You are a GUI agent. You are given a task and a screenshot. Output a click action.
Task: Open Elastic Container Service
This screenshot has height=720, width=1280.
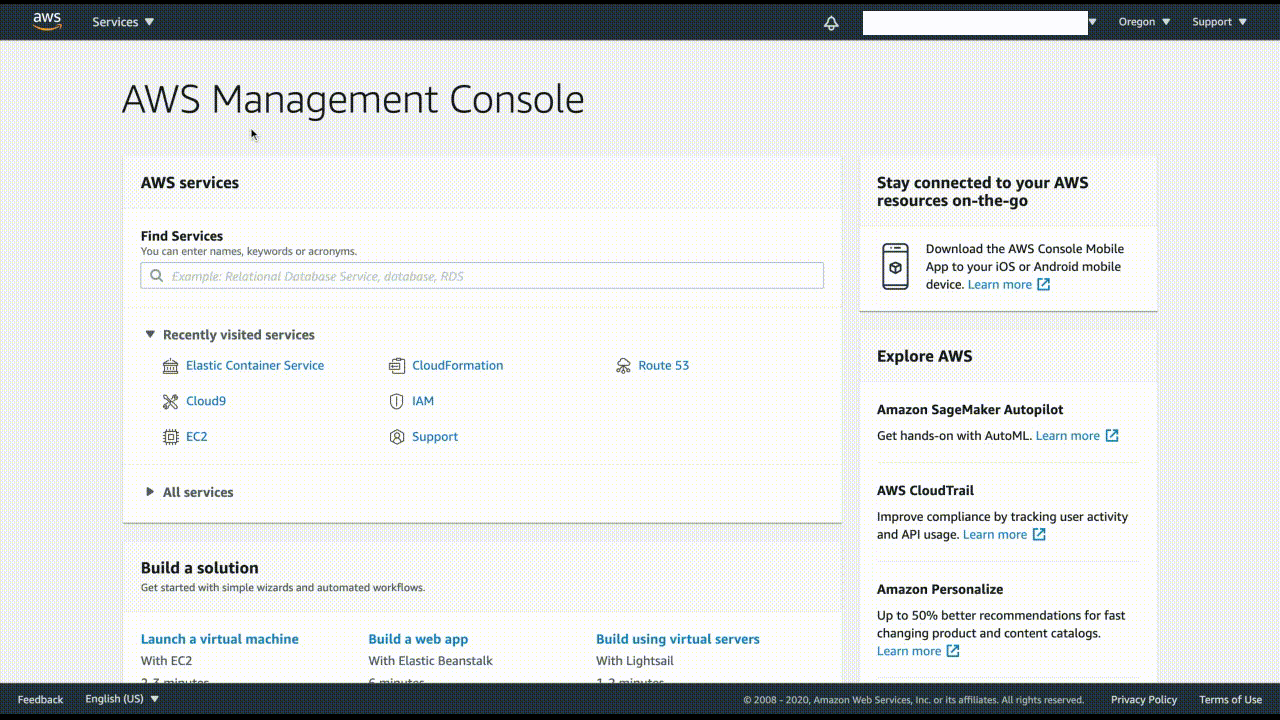255,365
